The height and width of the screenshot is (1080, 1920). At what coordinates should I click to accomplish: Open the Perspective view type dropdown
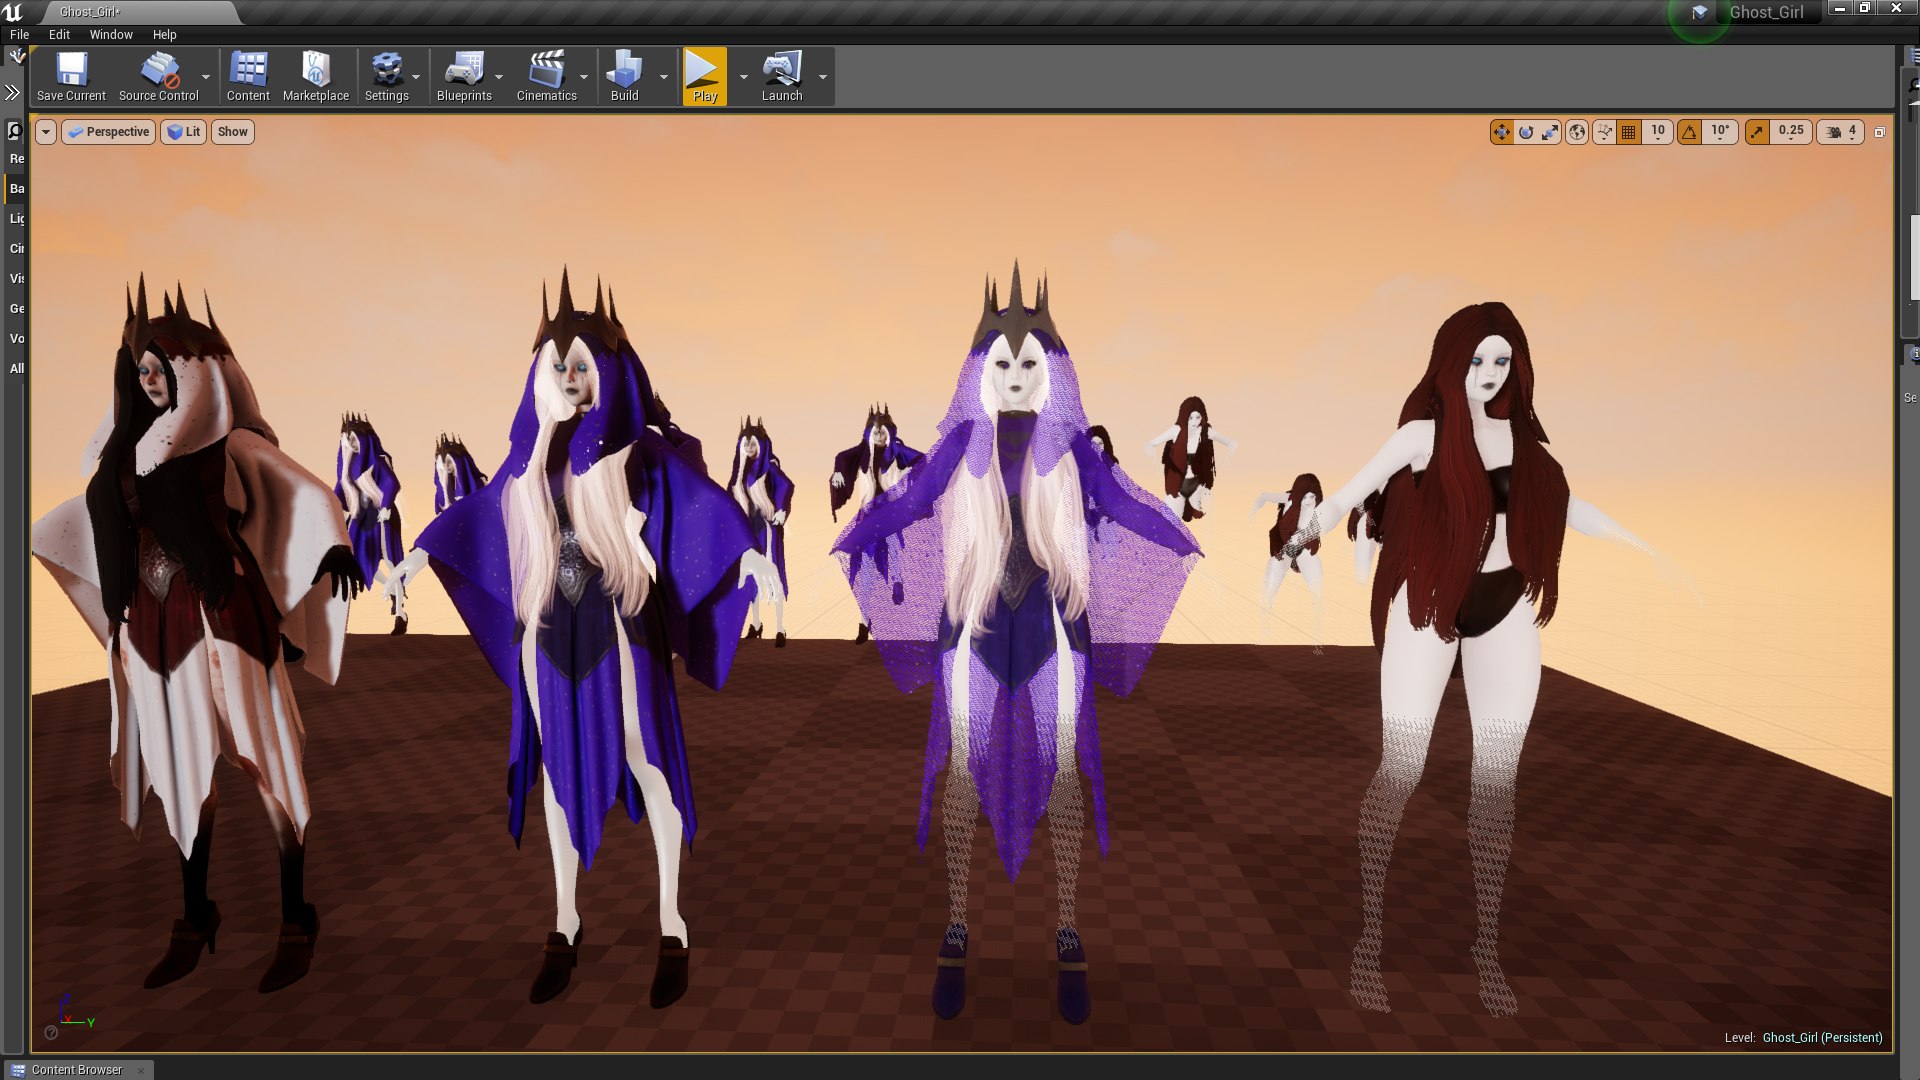point(109,132)
